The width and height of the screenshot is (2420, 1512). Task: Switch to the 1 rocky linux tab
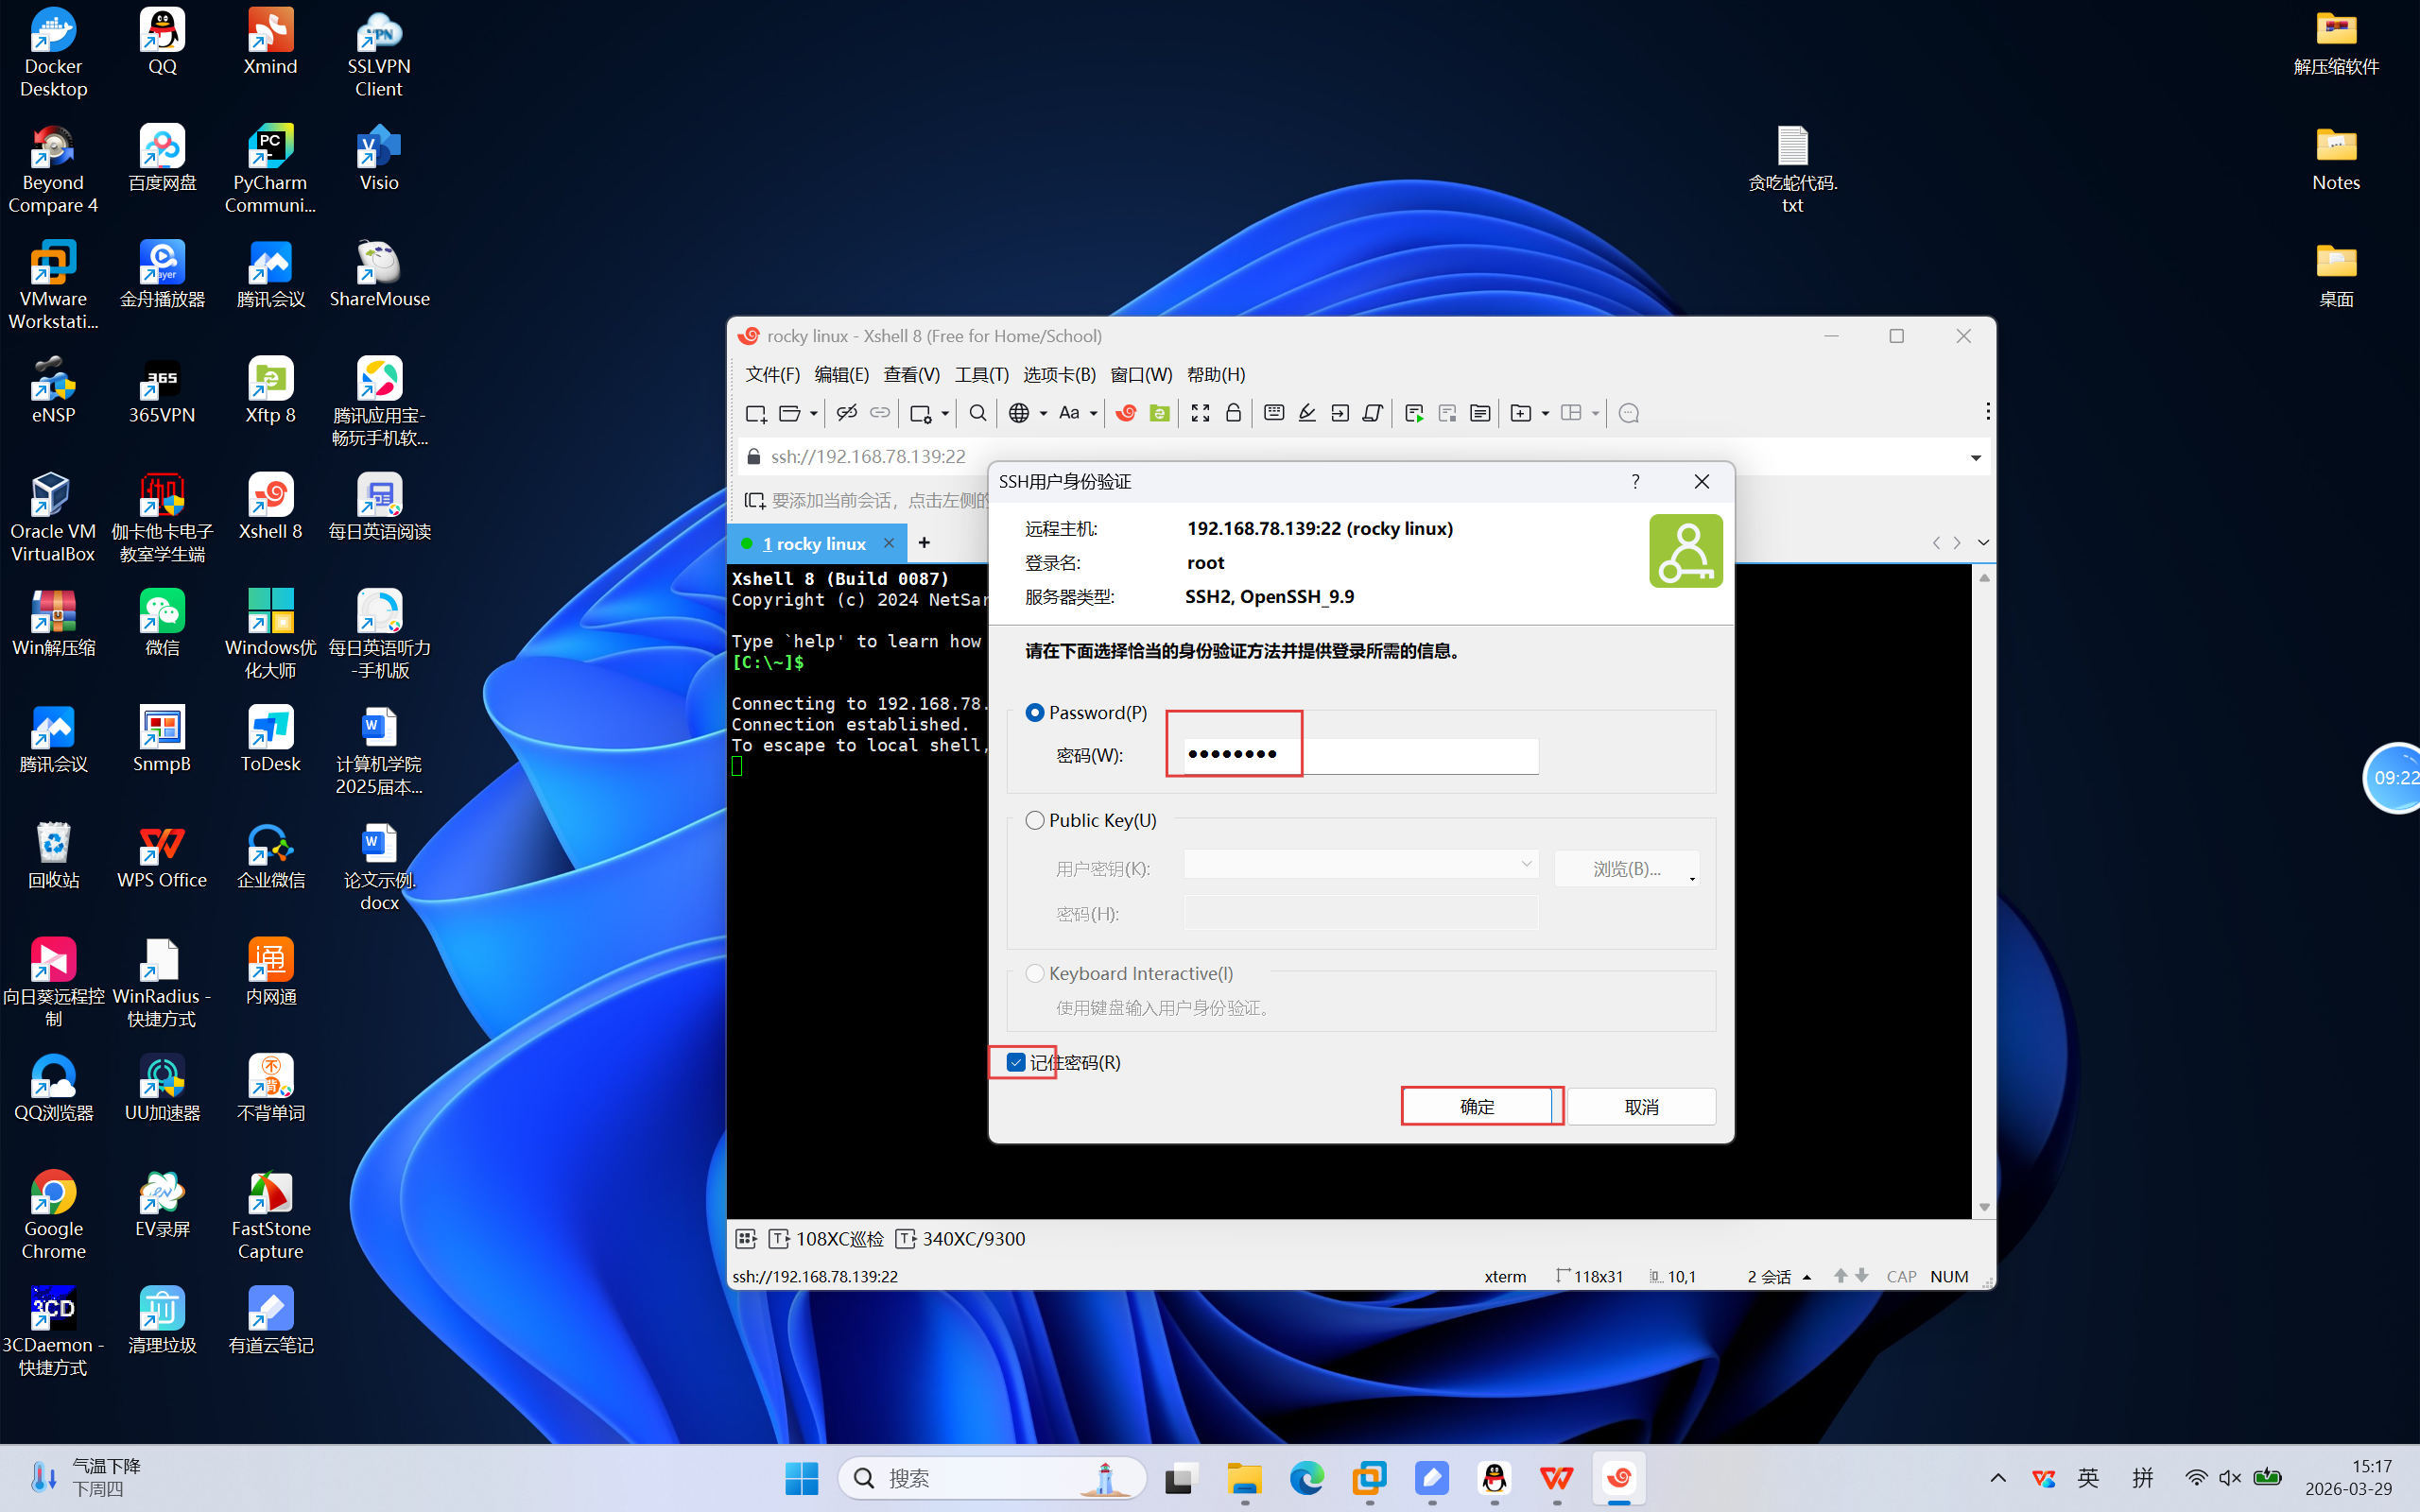814,544
